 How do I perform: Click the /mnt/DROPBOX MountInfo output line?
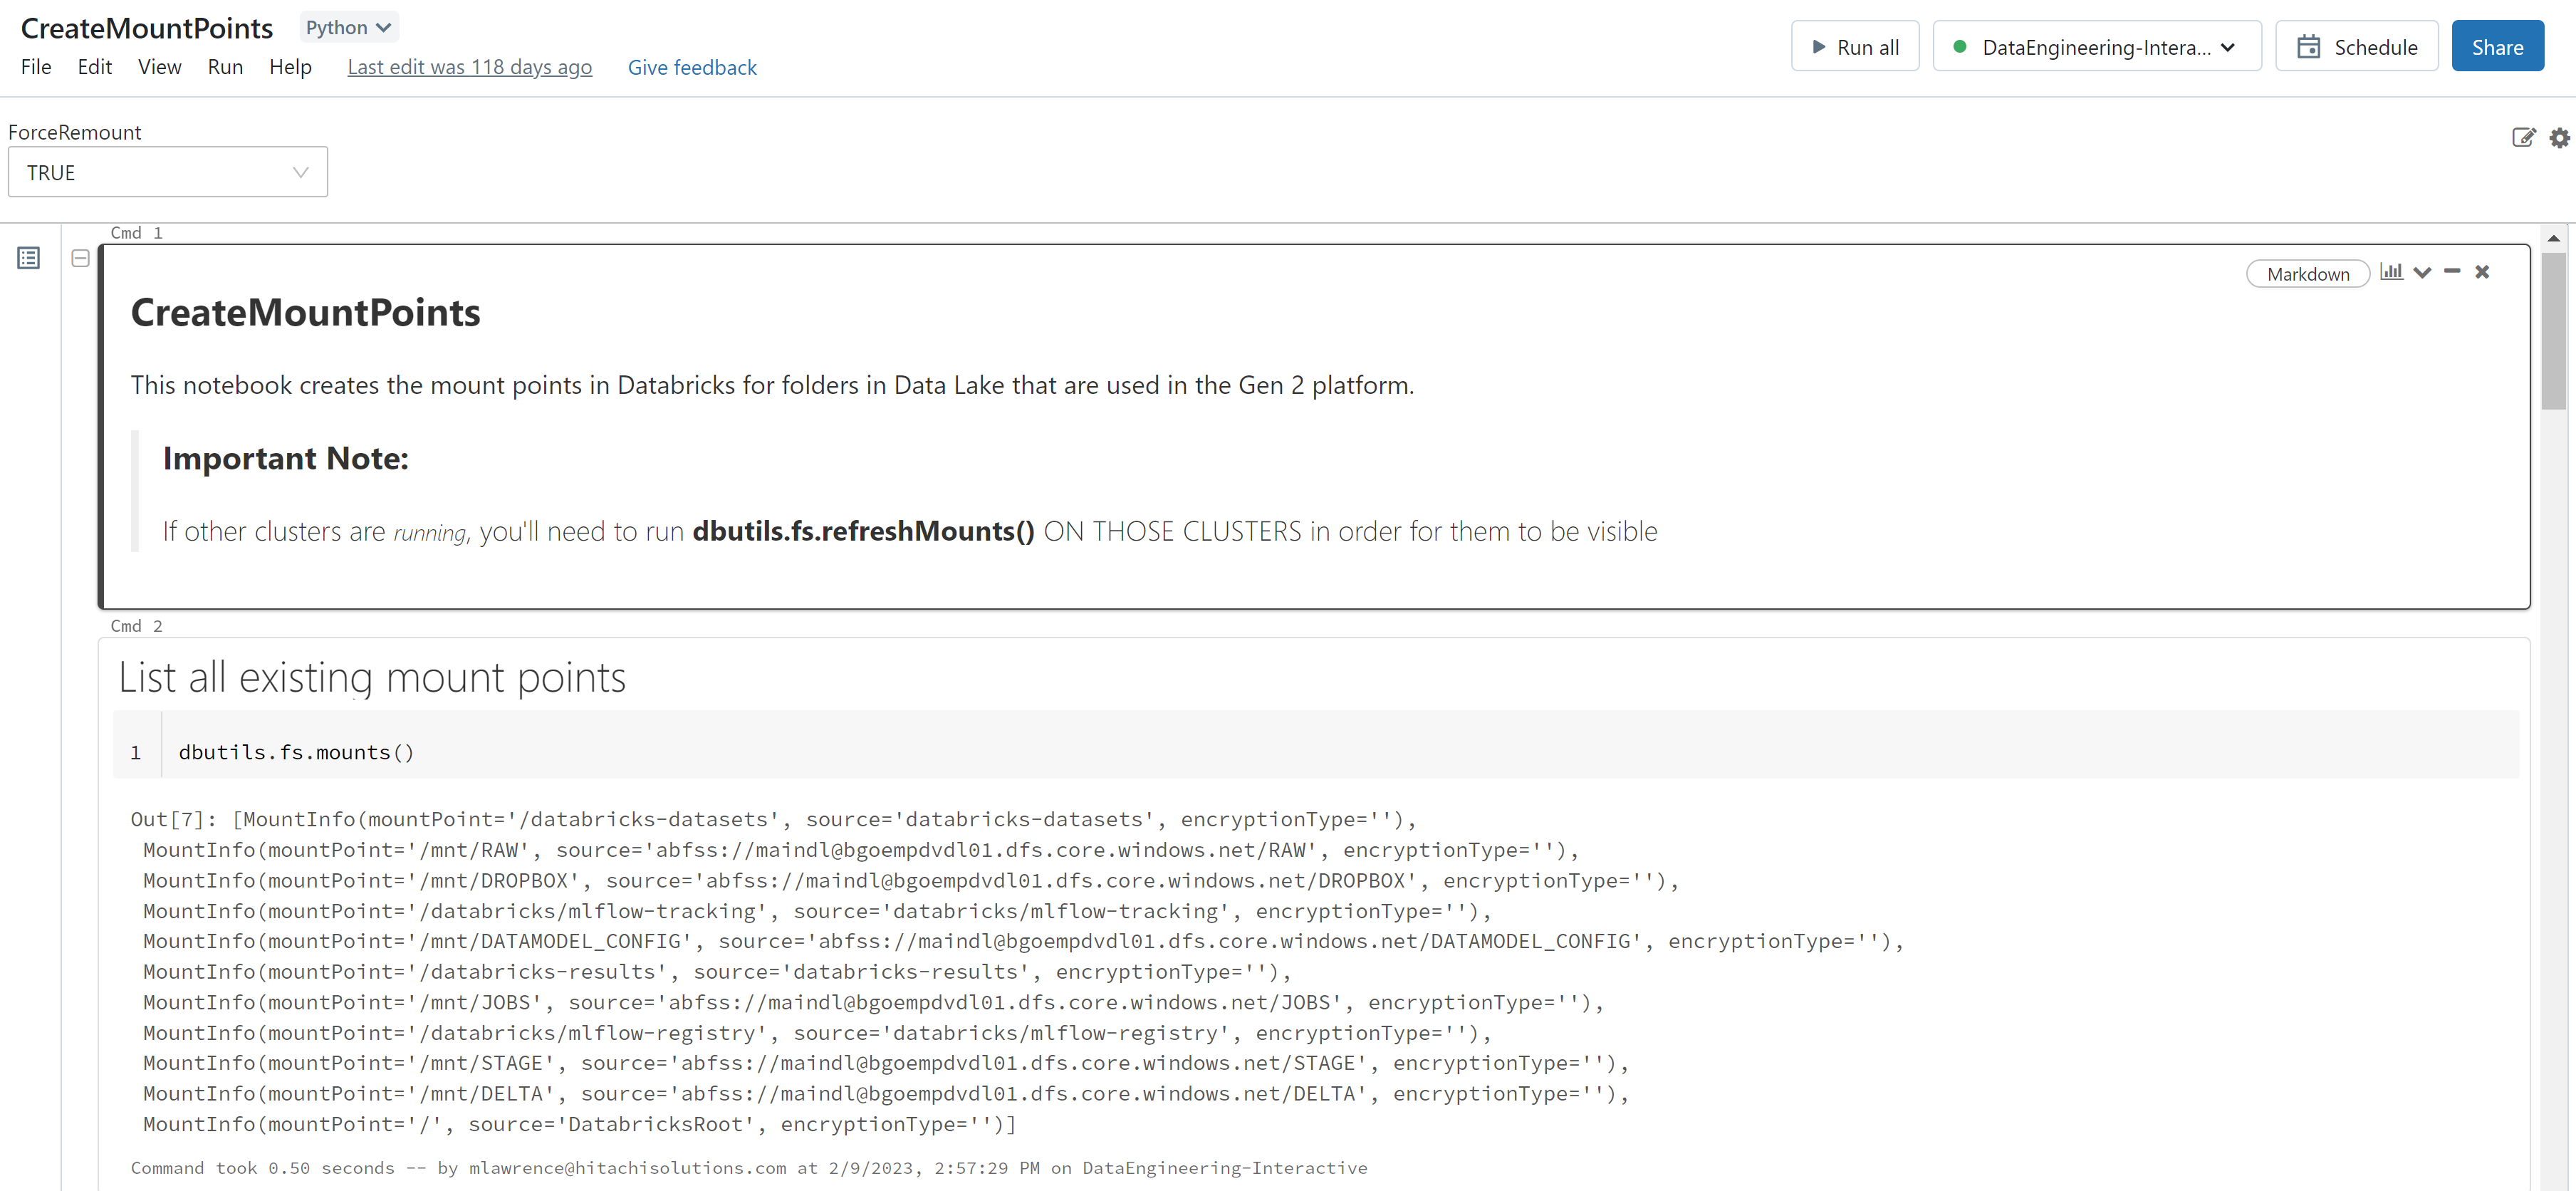(910, 880)
